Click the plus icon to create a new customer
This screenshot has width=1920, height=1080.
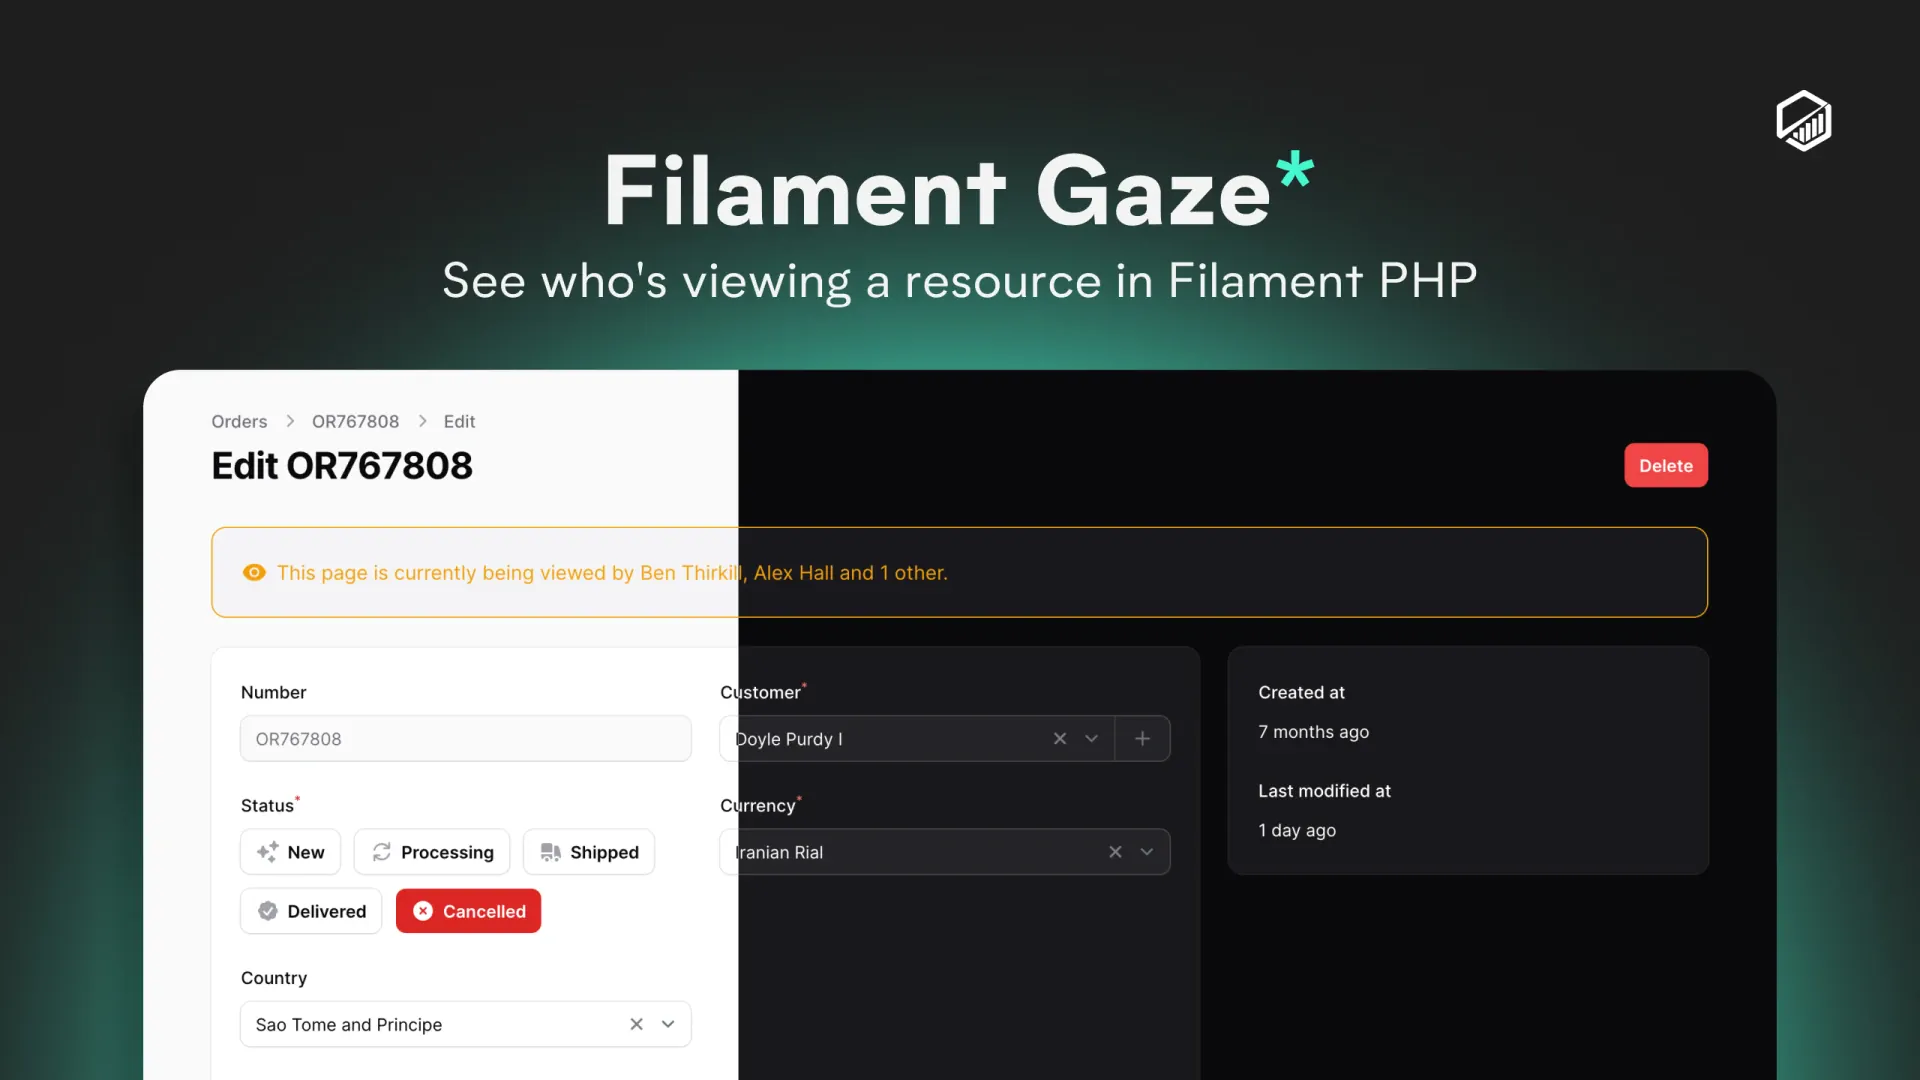[x=1142, y=738]
